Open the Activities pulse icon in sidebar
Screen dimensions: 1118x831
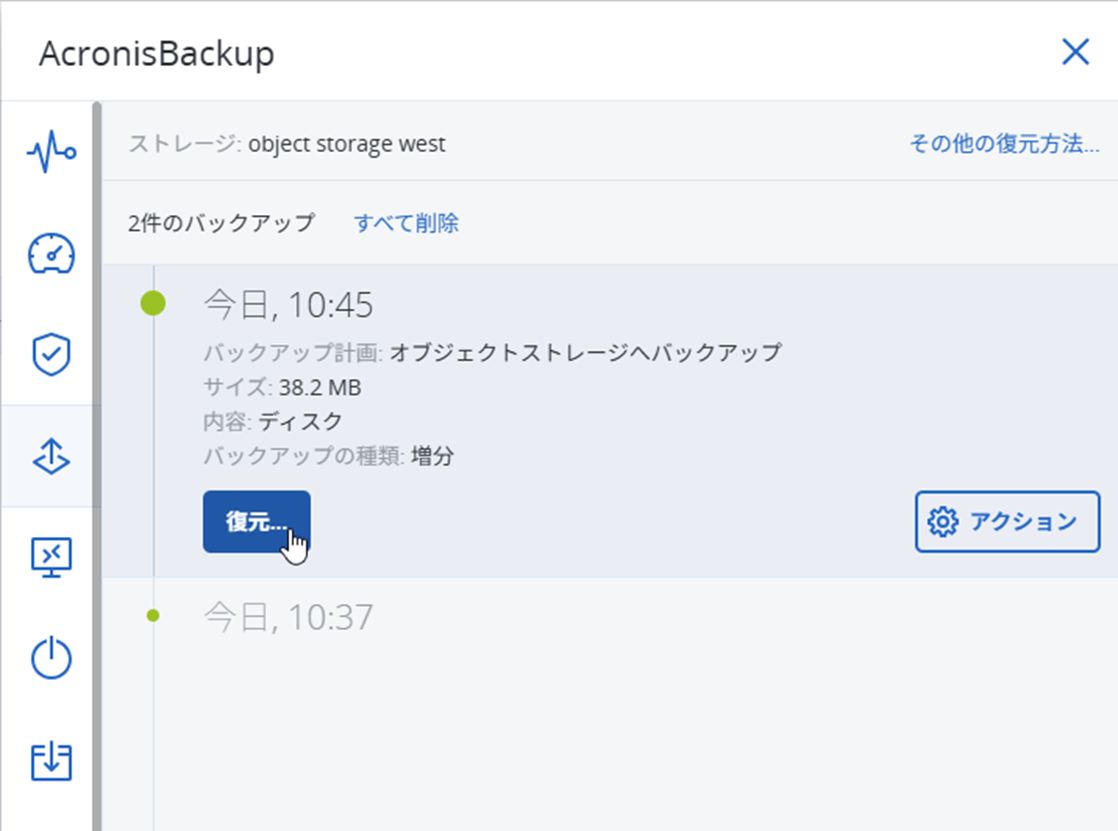coord(50,154)
